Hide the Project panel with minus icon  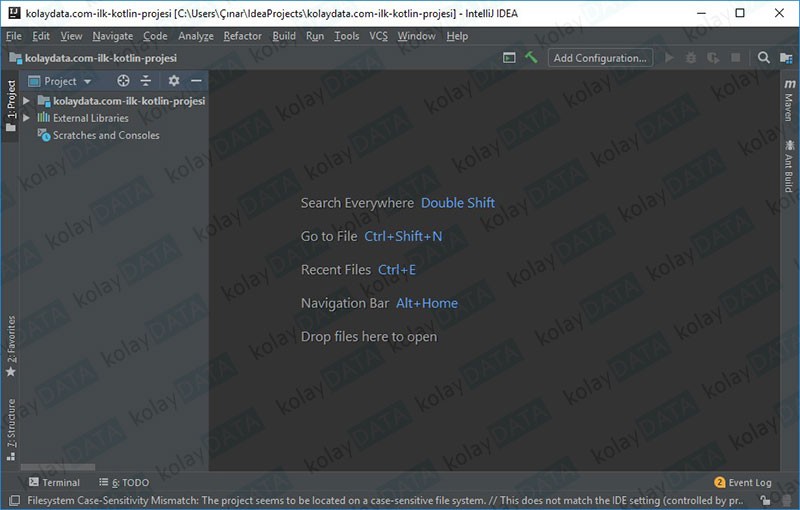click(x=196, y=81)
